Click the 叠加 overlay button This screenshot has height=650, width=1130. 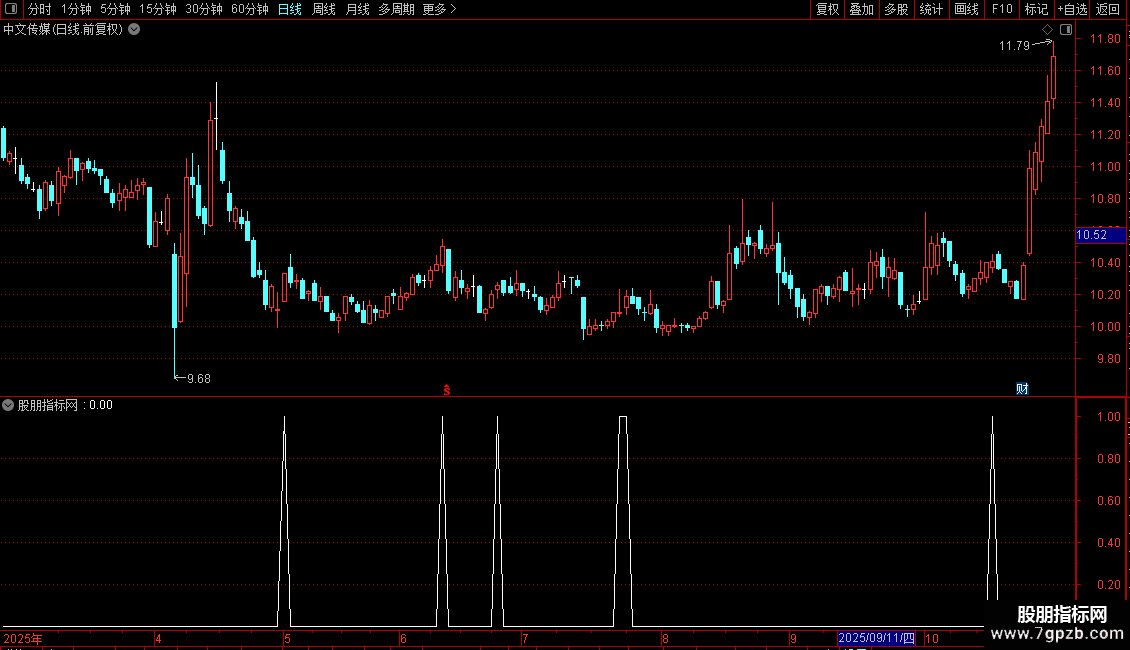861,9
